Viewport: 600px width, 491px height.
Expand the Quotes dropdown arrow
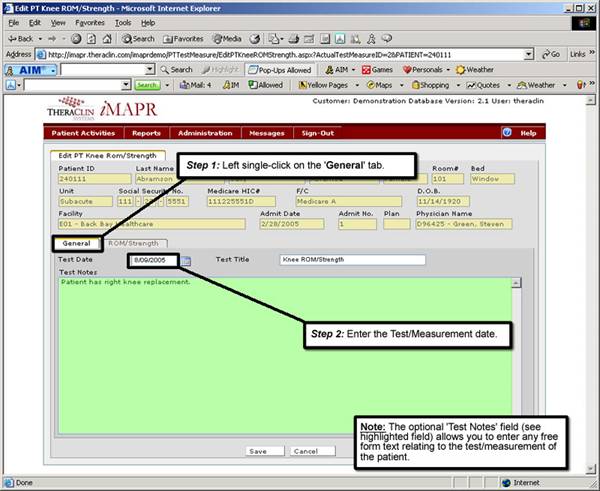(509, 85)
